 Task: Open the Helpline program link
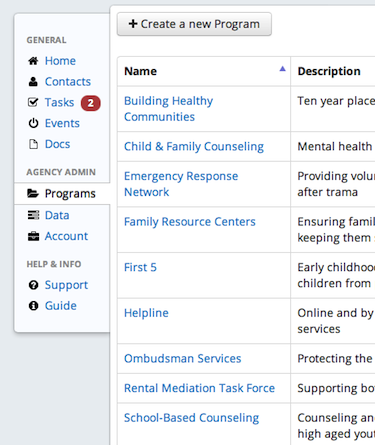point(146,313)
